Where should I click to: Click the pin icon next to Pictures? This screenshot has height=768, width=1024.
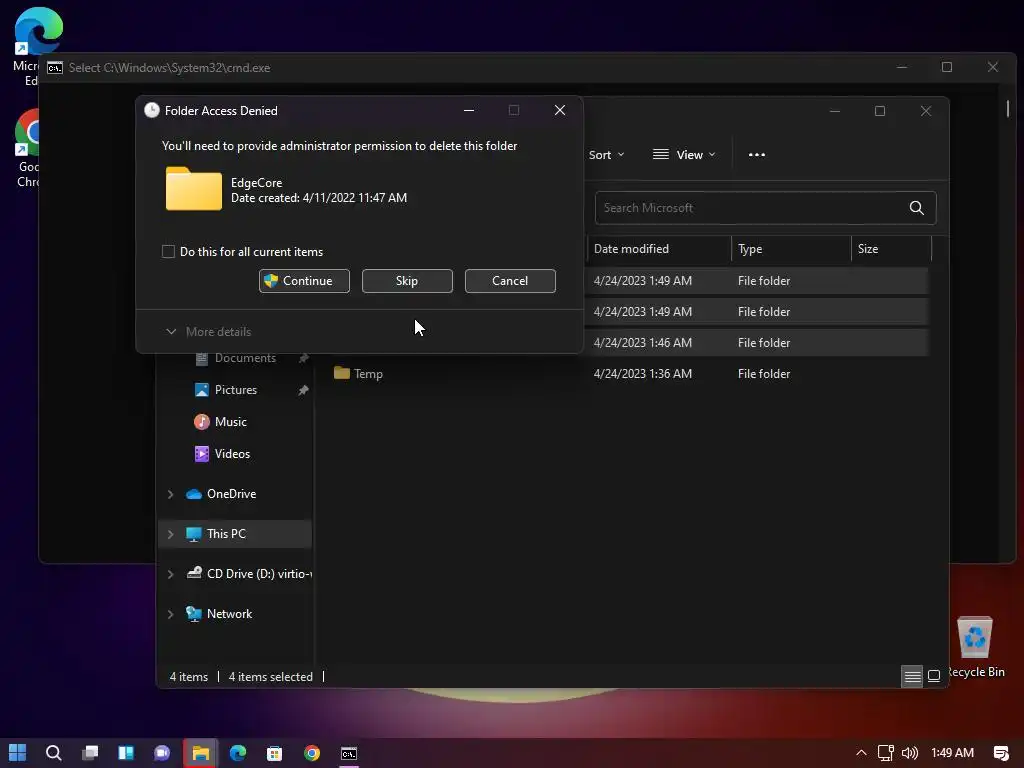pos(303,390)
